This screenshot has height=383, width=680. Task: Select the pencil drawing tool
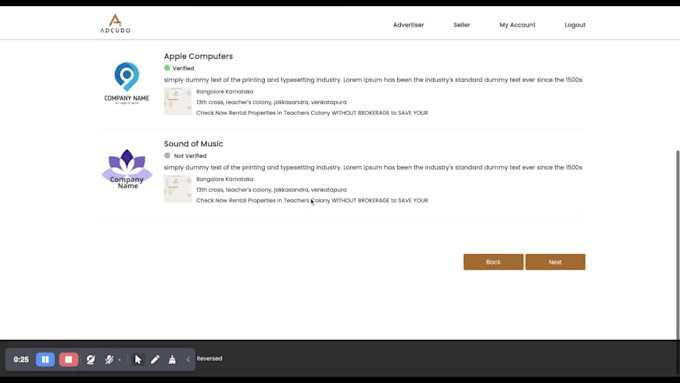(155, 359)
